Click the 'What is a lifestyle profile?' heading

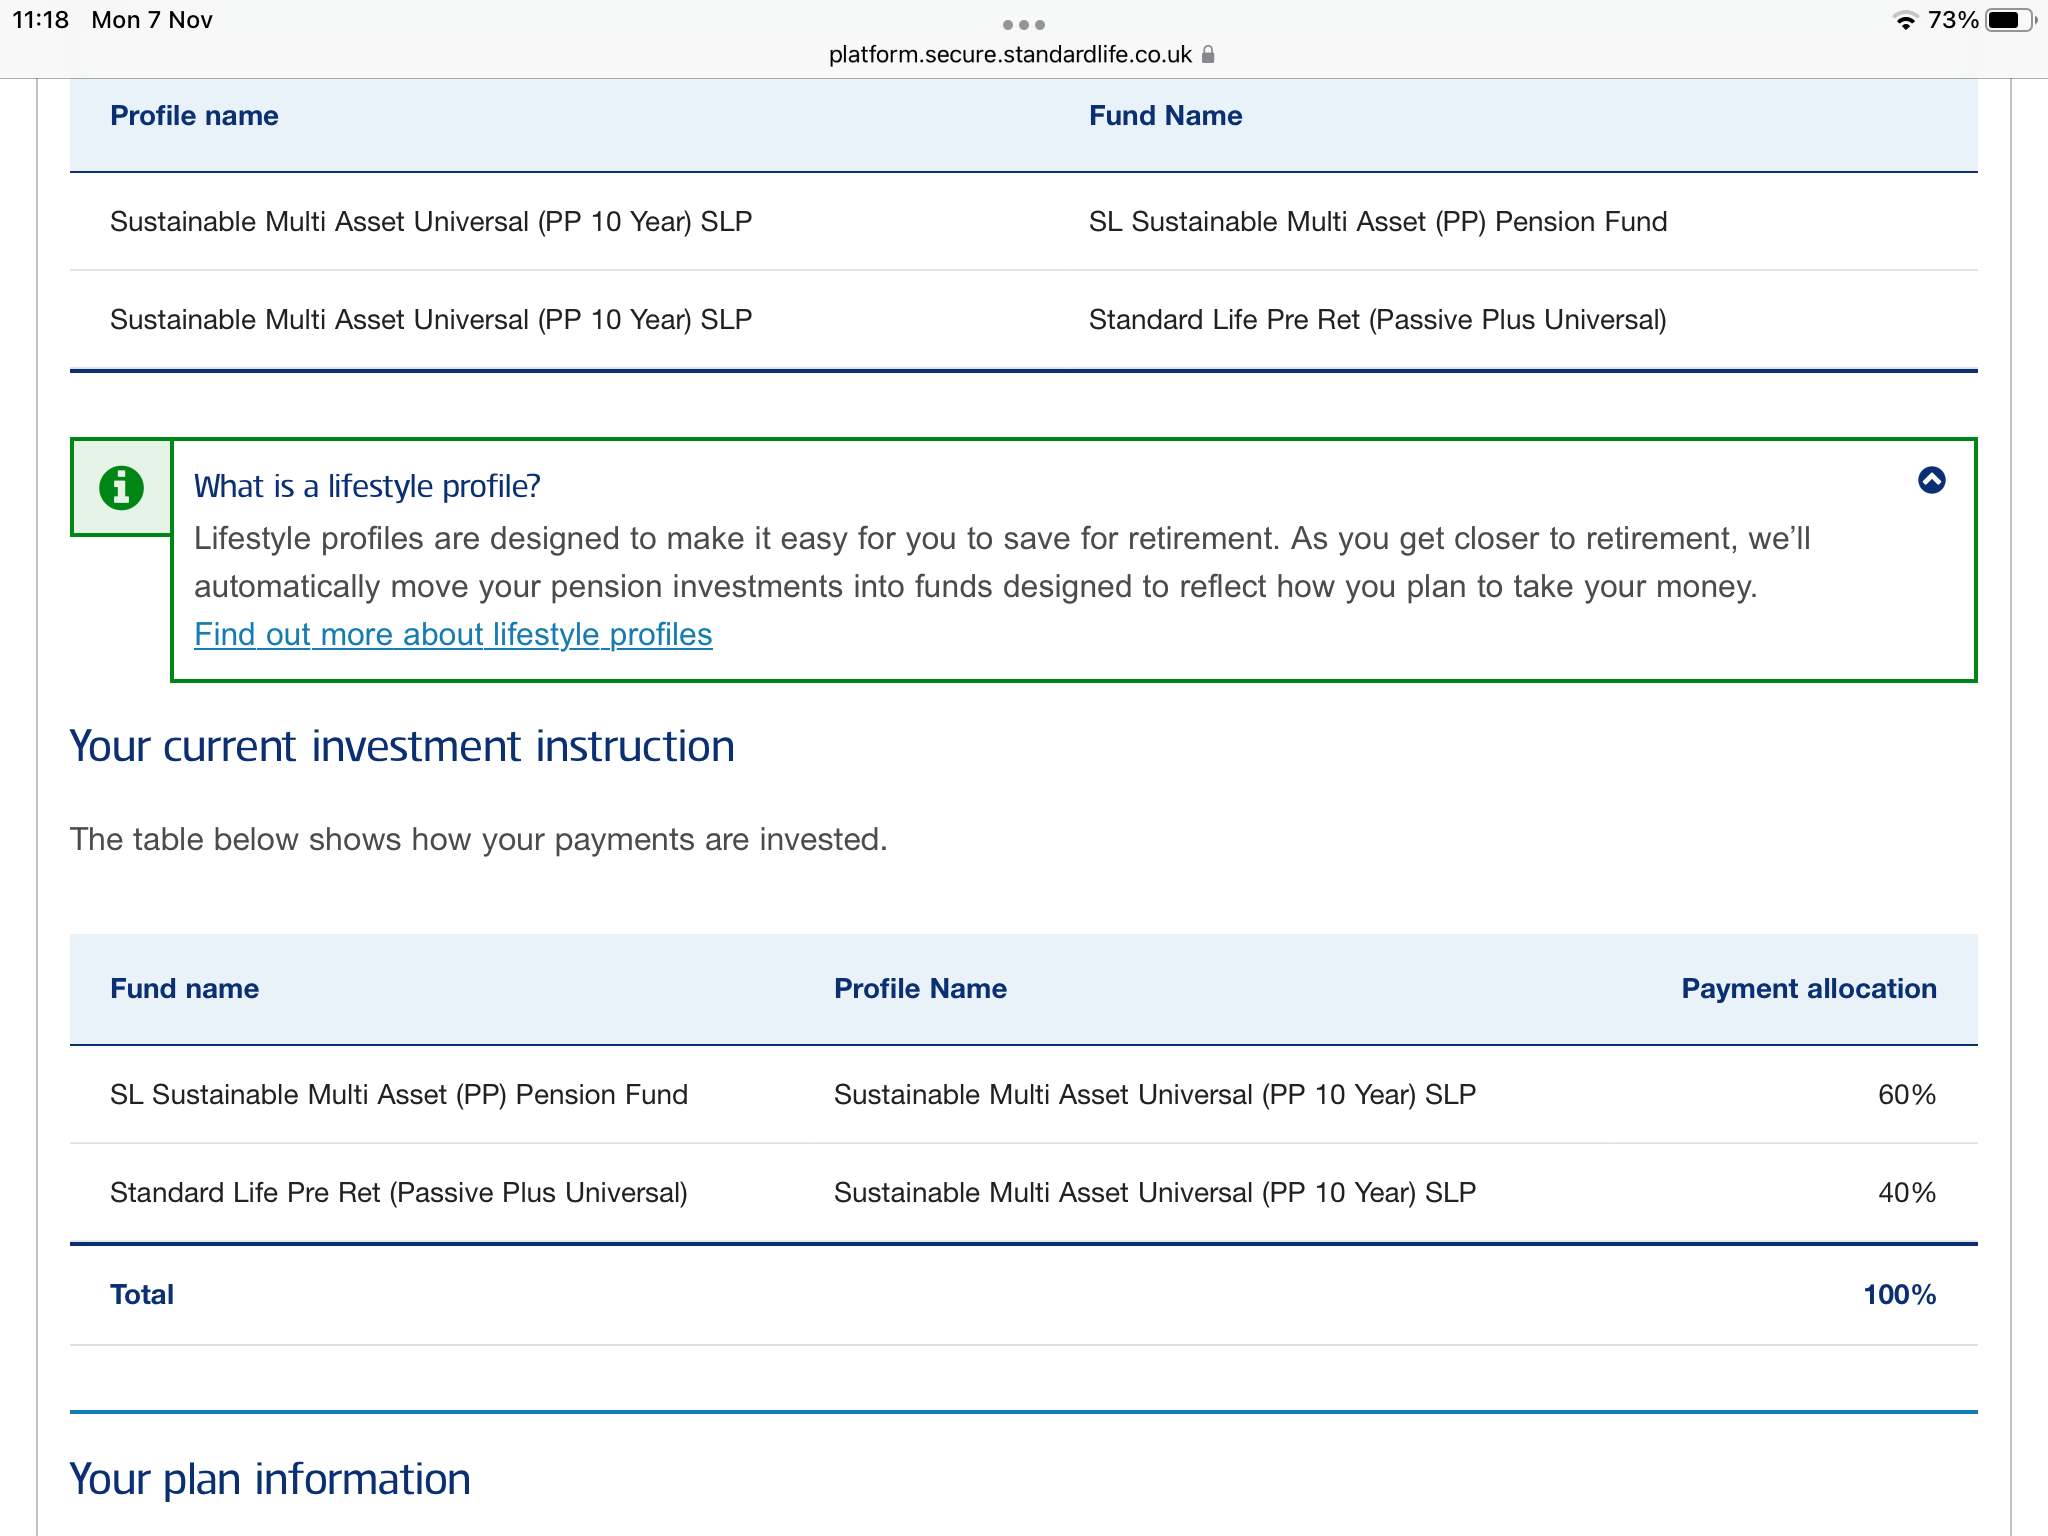coord(367,487)
